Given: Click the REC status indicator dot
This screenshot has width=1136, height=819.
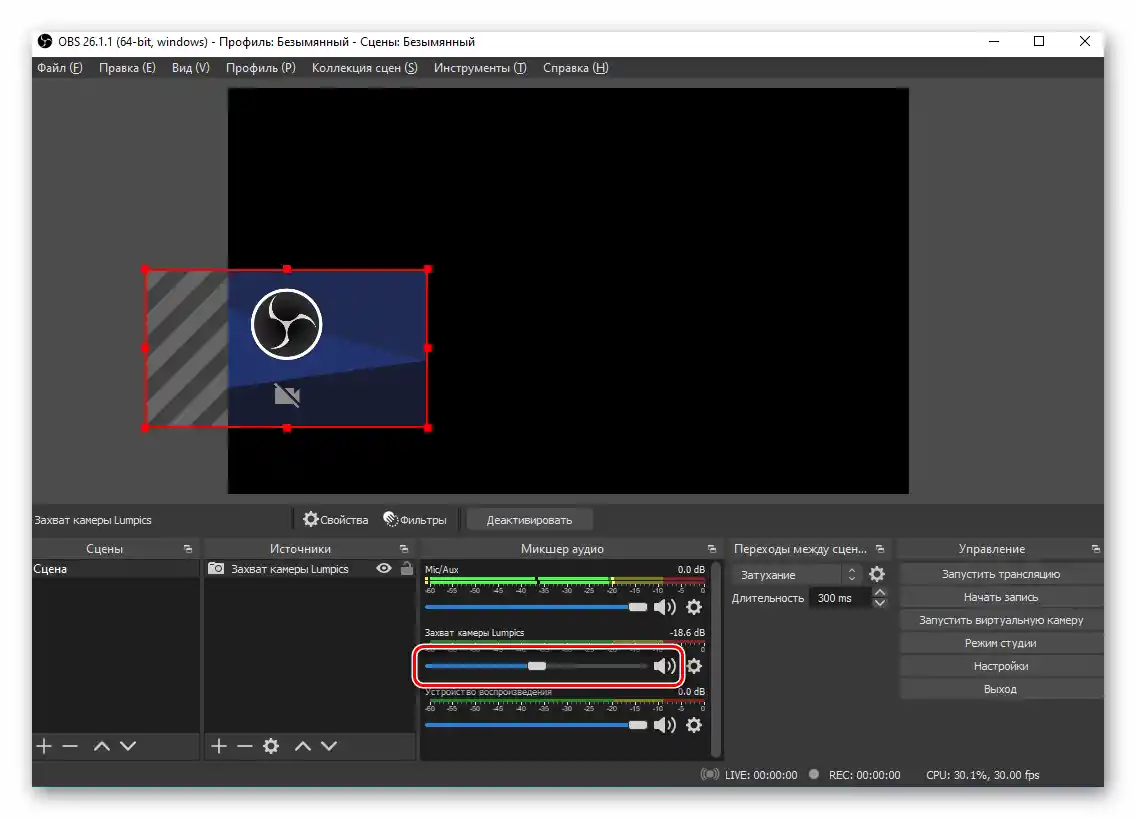Looking at the screenshot, I should 814,774.
